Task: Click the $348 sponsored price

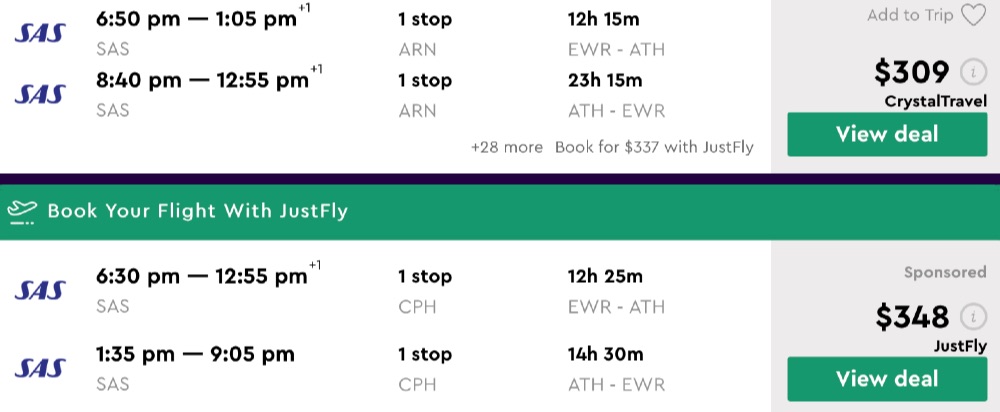Action: click(x=911, y=317)
